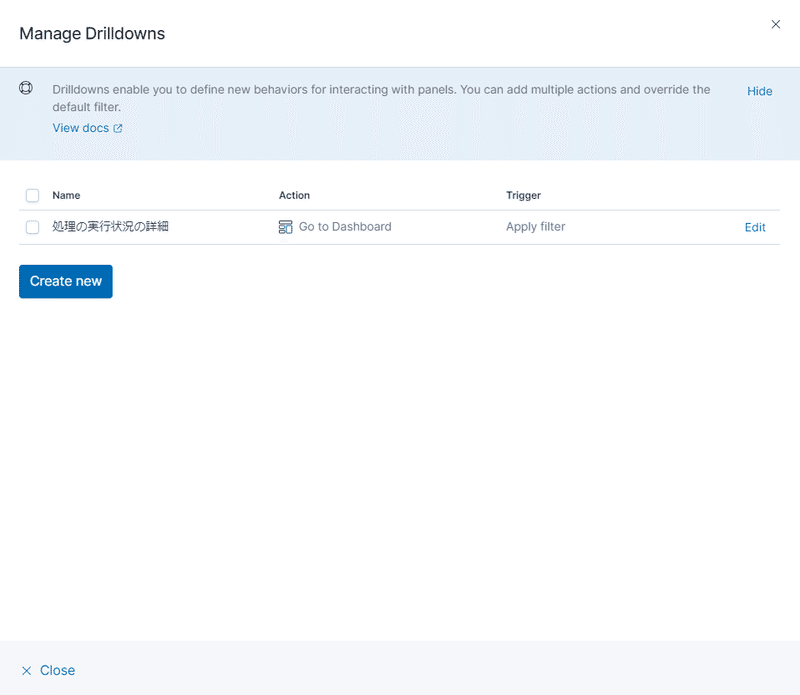
Task: Click the Manage Drilldowns title
Action: coord(92,34)
